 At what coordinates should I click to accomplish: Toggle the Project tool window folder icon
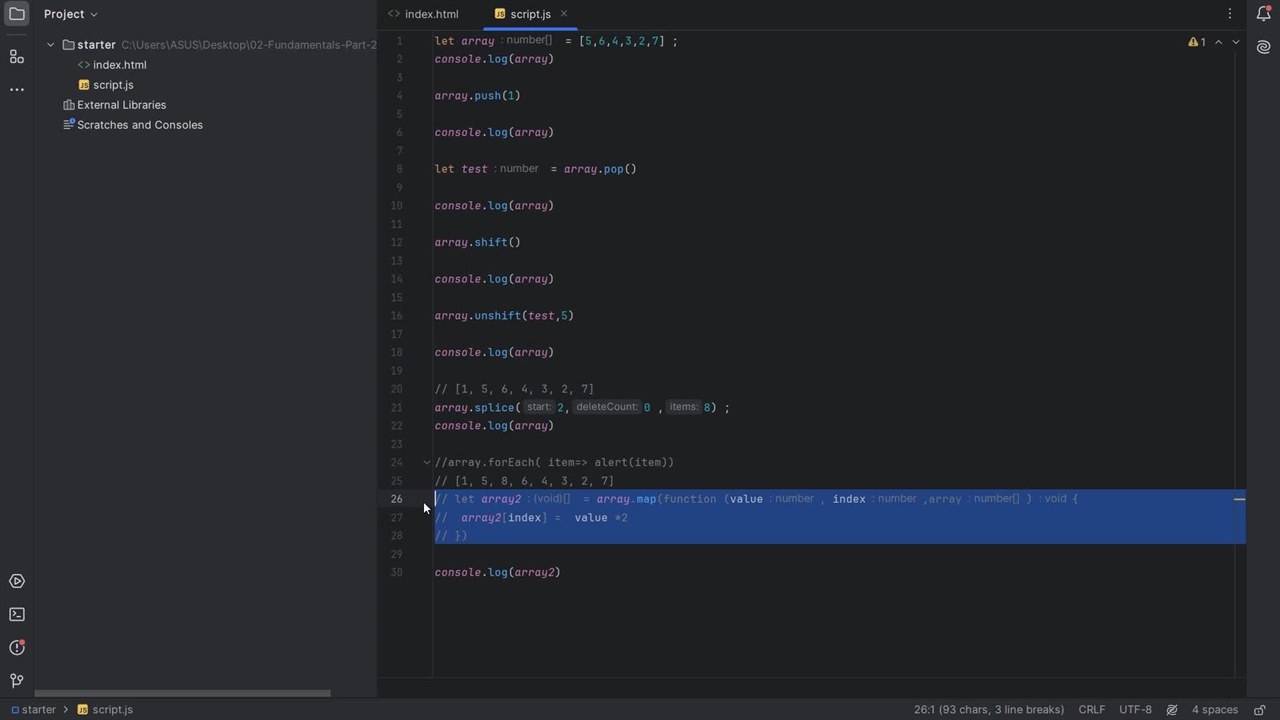click(17, 14)
